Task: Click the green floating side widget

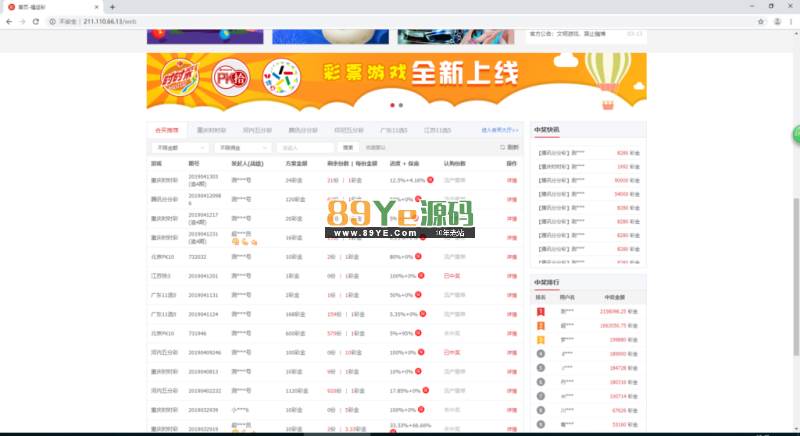Action: click(796, 135)
